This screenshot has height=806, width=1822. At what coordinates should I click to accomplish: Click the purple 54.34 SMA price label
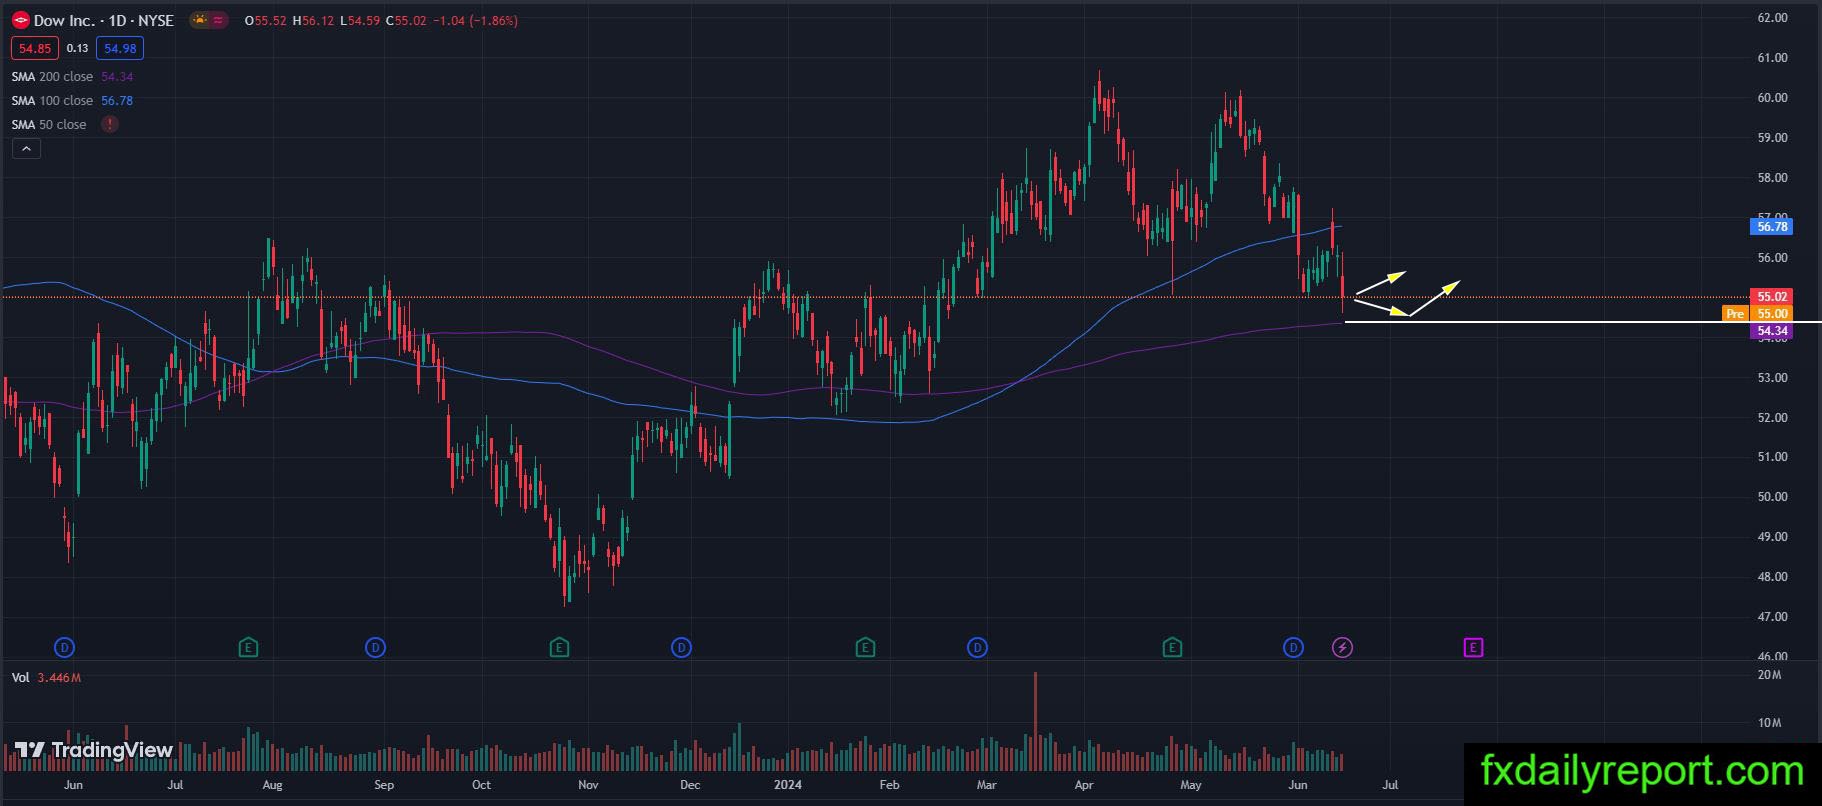click(1771, 331)
